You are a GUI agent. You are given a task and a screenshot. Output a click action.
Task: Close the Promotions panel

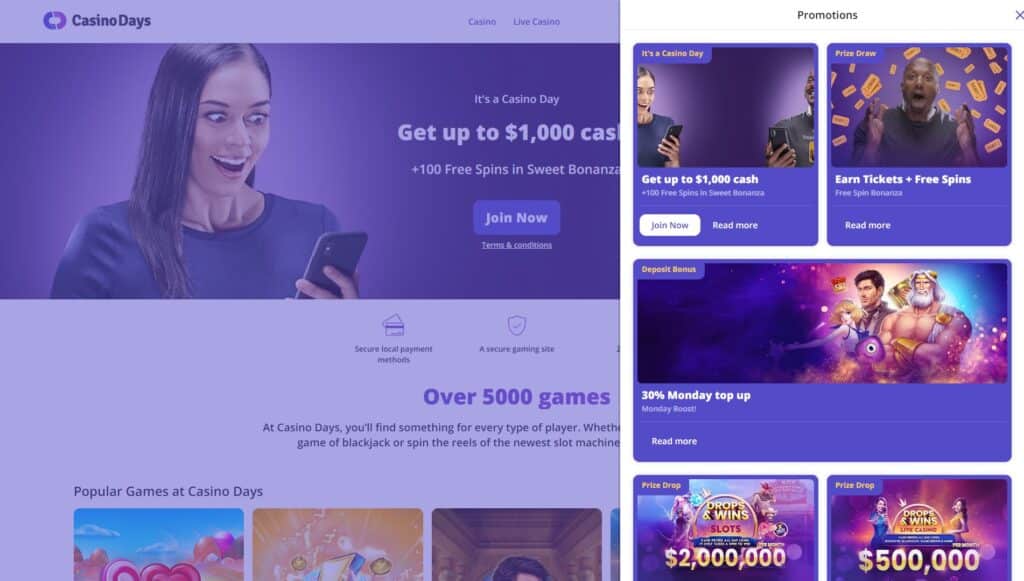1019,15
